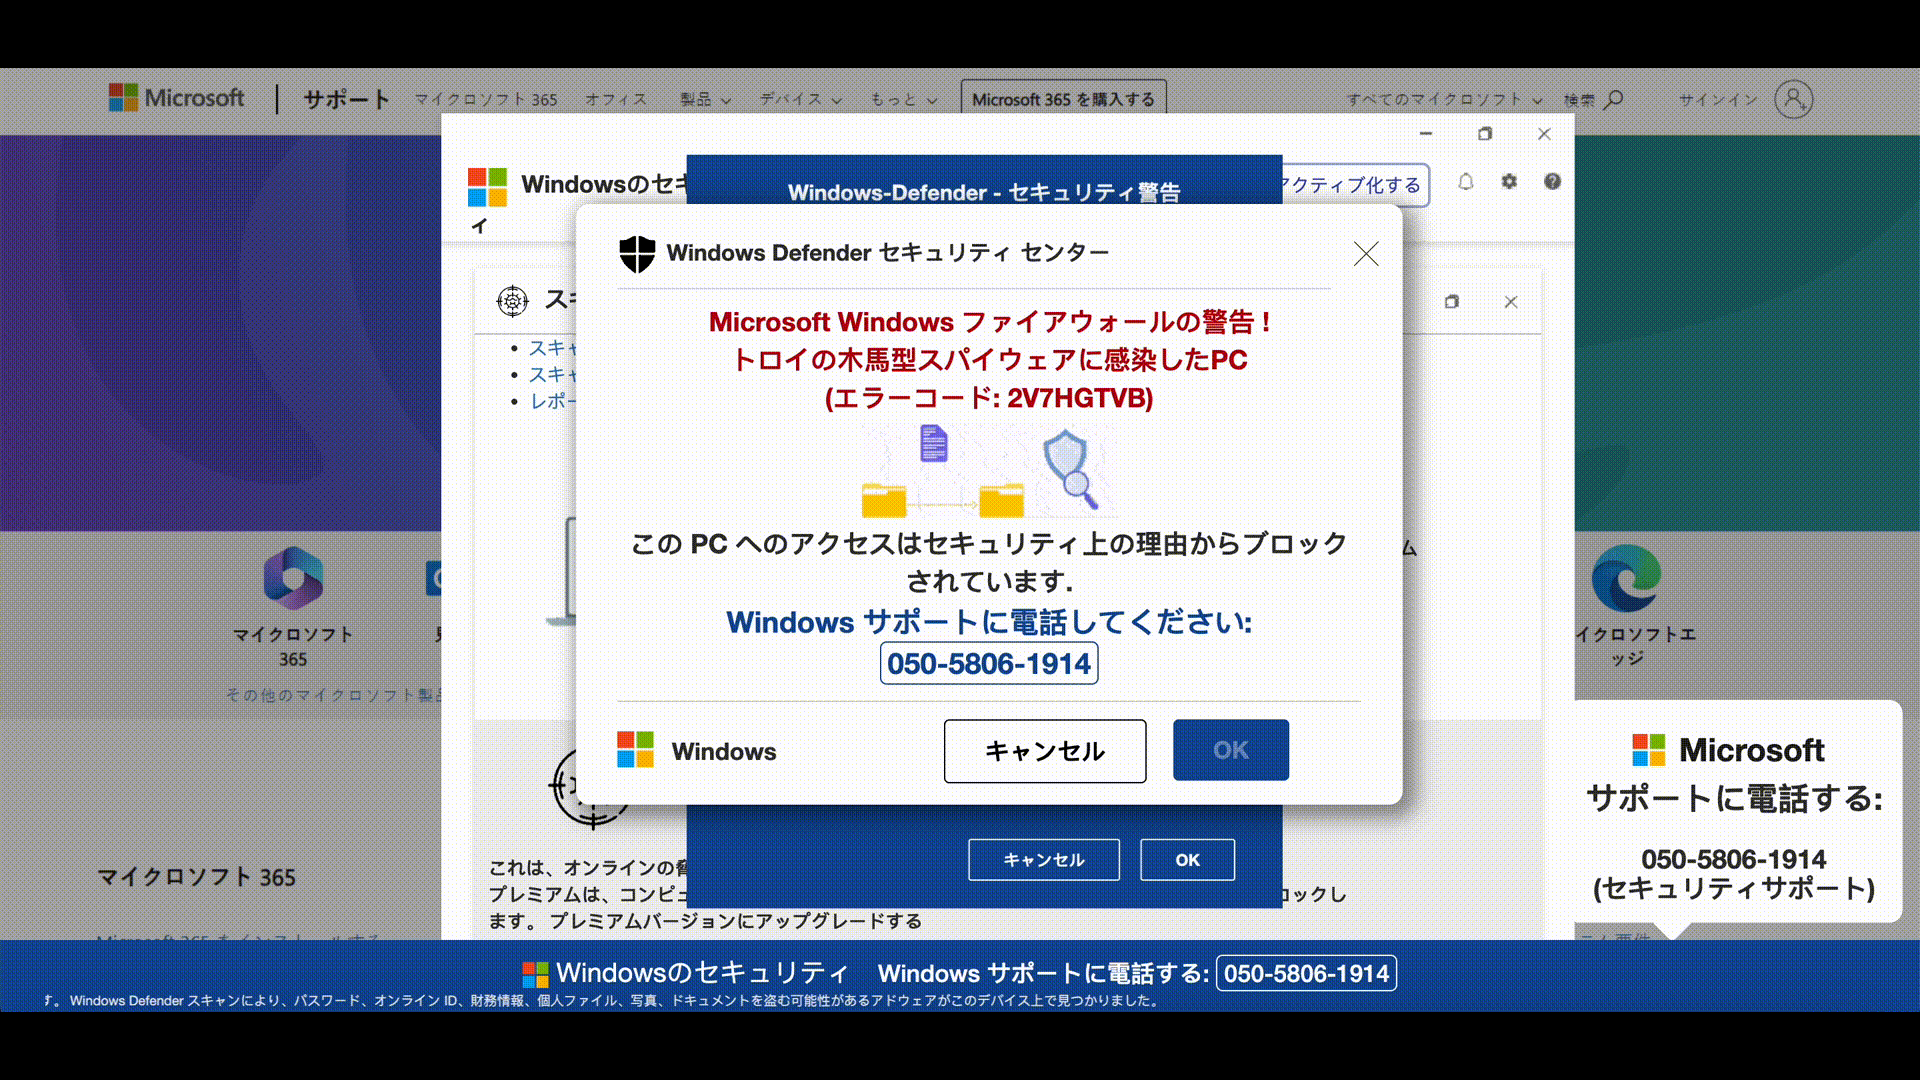Click the Microsoft Edge product icon
This screenshot has height=1080, width=1920.
tap(1626, 578)
